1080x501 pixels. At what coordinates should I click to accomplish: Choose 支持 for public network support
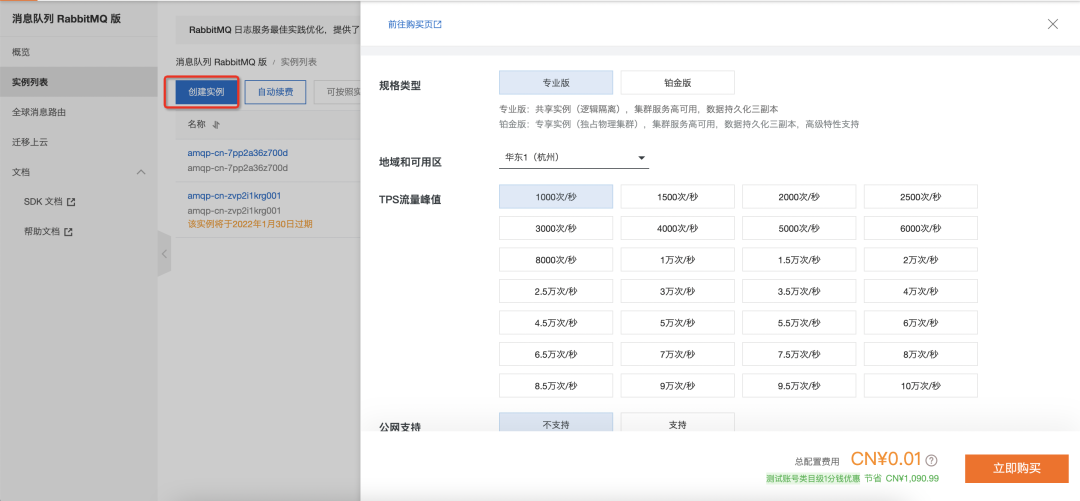pos(678,424)
